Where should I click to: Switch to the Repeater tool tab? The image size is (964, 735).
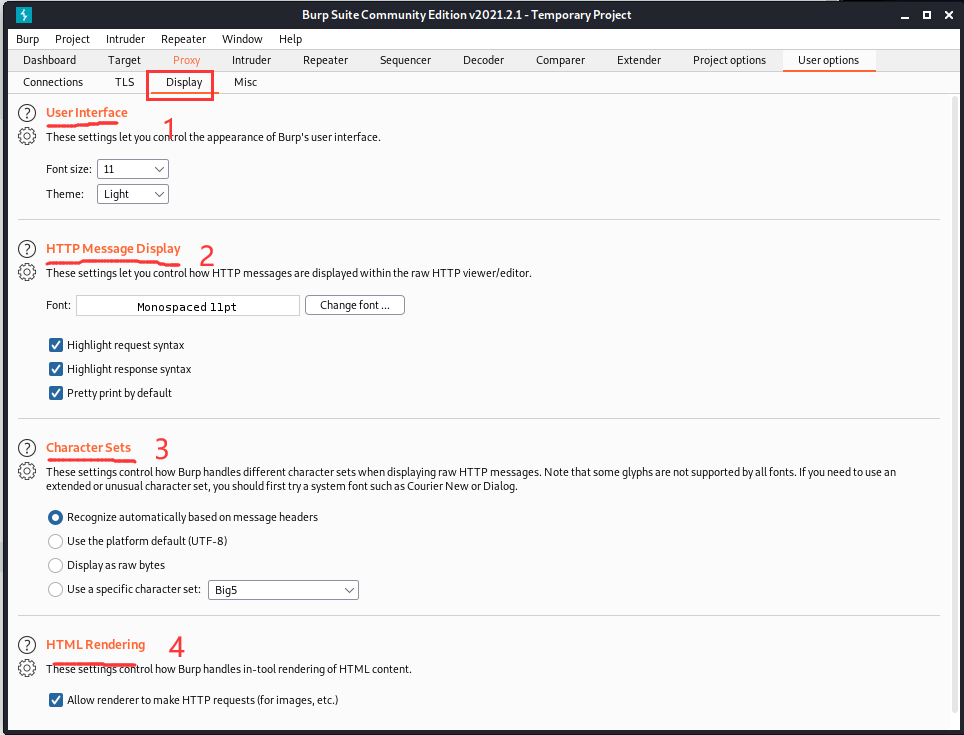(x=325, y=60)
